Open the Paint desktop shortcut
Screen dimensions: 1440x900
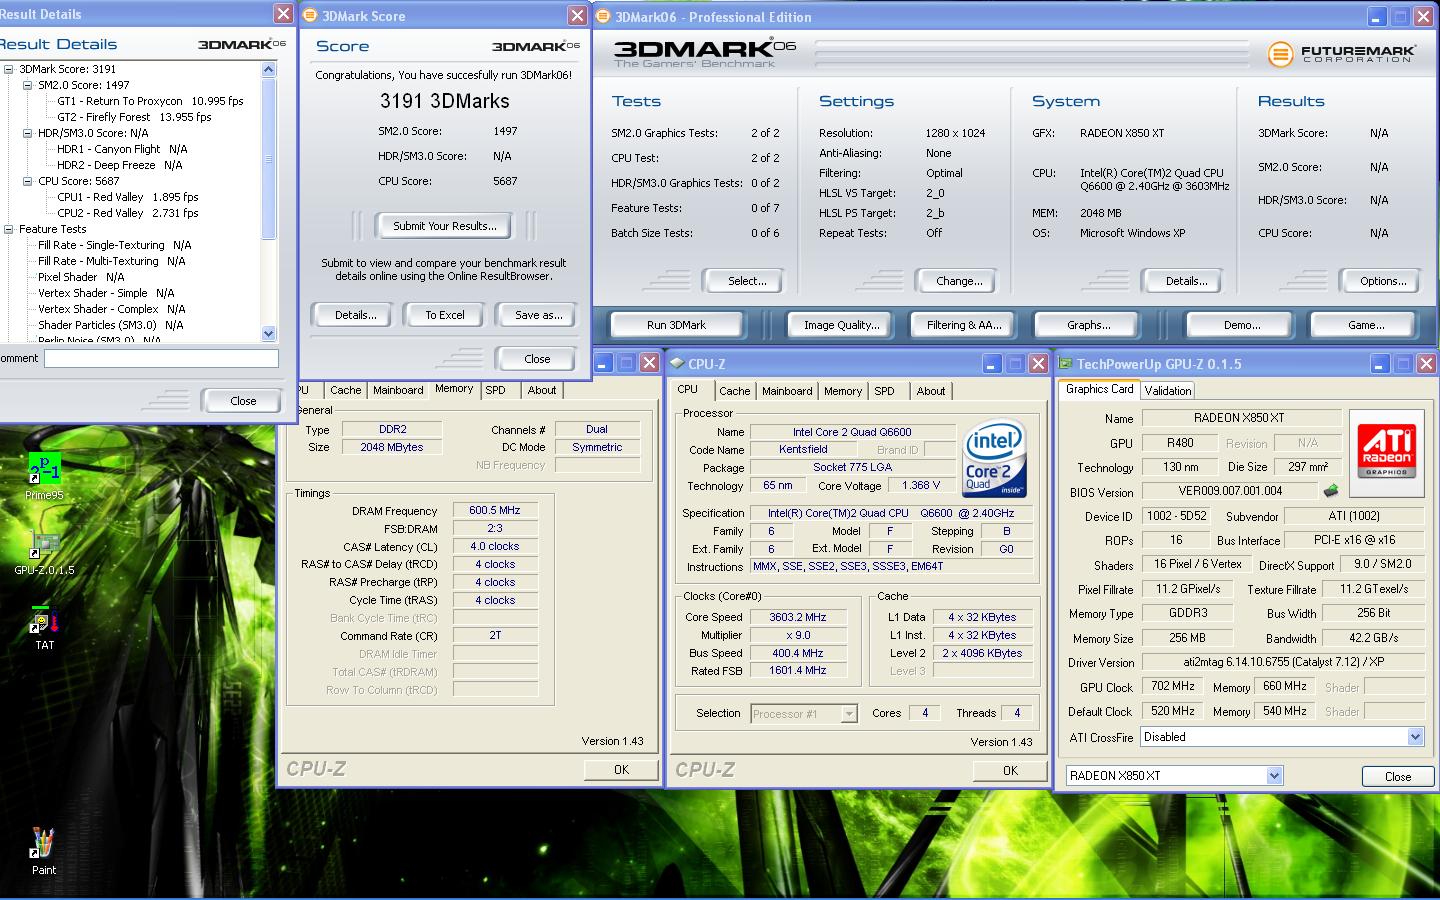click(43, 843)
